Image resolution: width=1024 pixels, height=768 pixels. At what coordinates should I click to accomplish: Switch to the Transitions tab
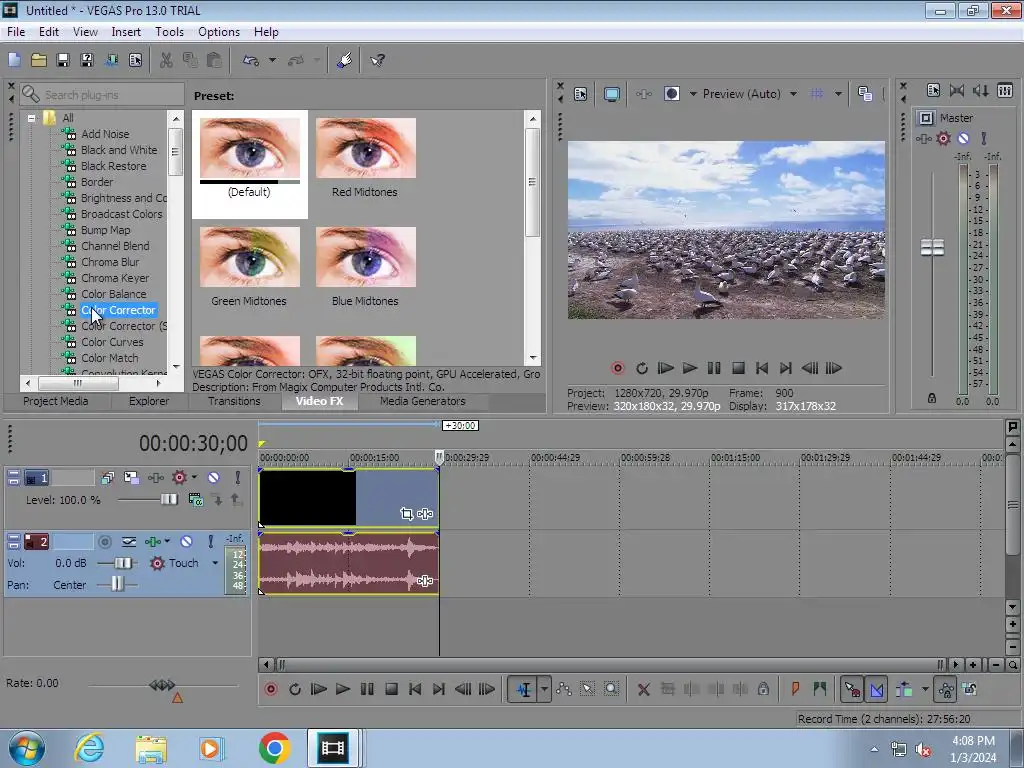[x=234, y=401]
